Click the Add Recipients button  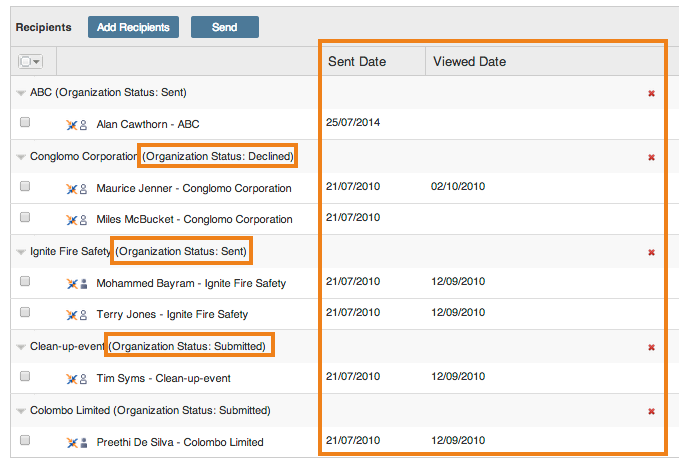tap(133, 27)
